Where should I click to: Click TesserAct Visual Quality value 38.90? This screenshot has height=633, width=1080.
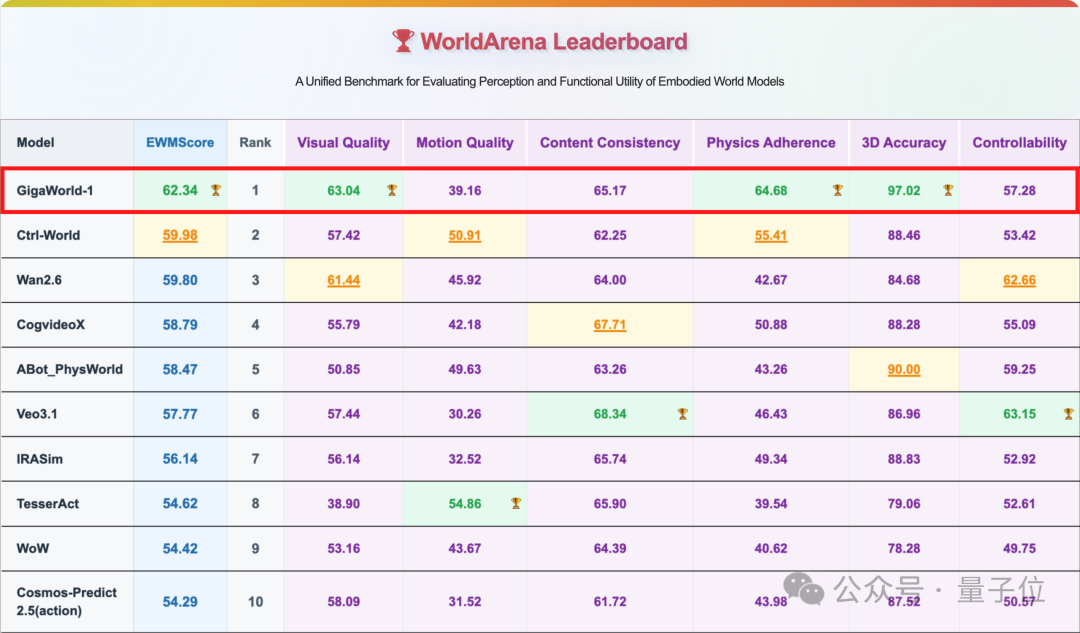(x=343, y=504)
